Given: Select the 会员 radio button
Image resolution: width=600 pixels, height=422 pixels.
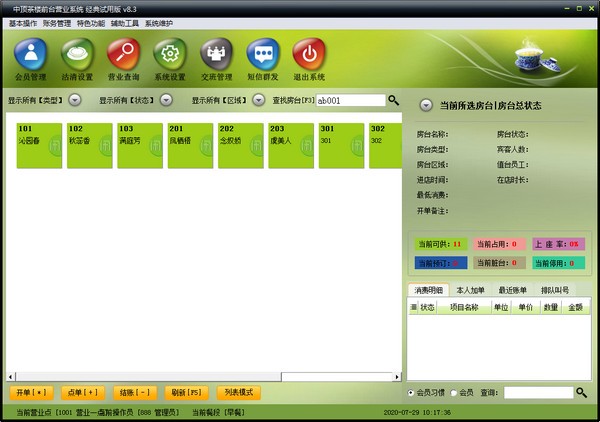Looking at the screenshot, I should [453, 393].
